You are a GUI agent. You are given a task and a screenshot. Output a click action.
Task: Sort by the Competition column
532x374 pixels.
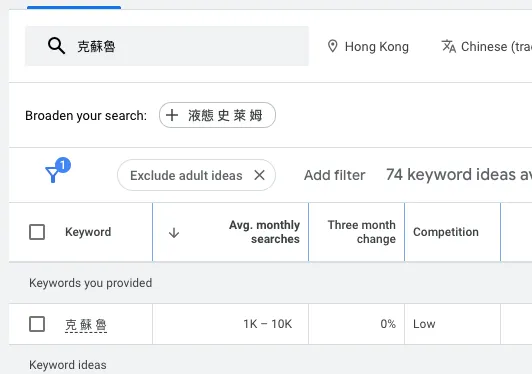pyautogui.click(x=446, y=232)
